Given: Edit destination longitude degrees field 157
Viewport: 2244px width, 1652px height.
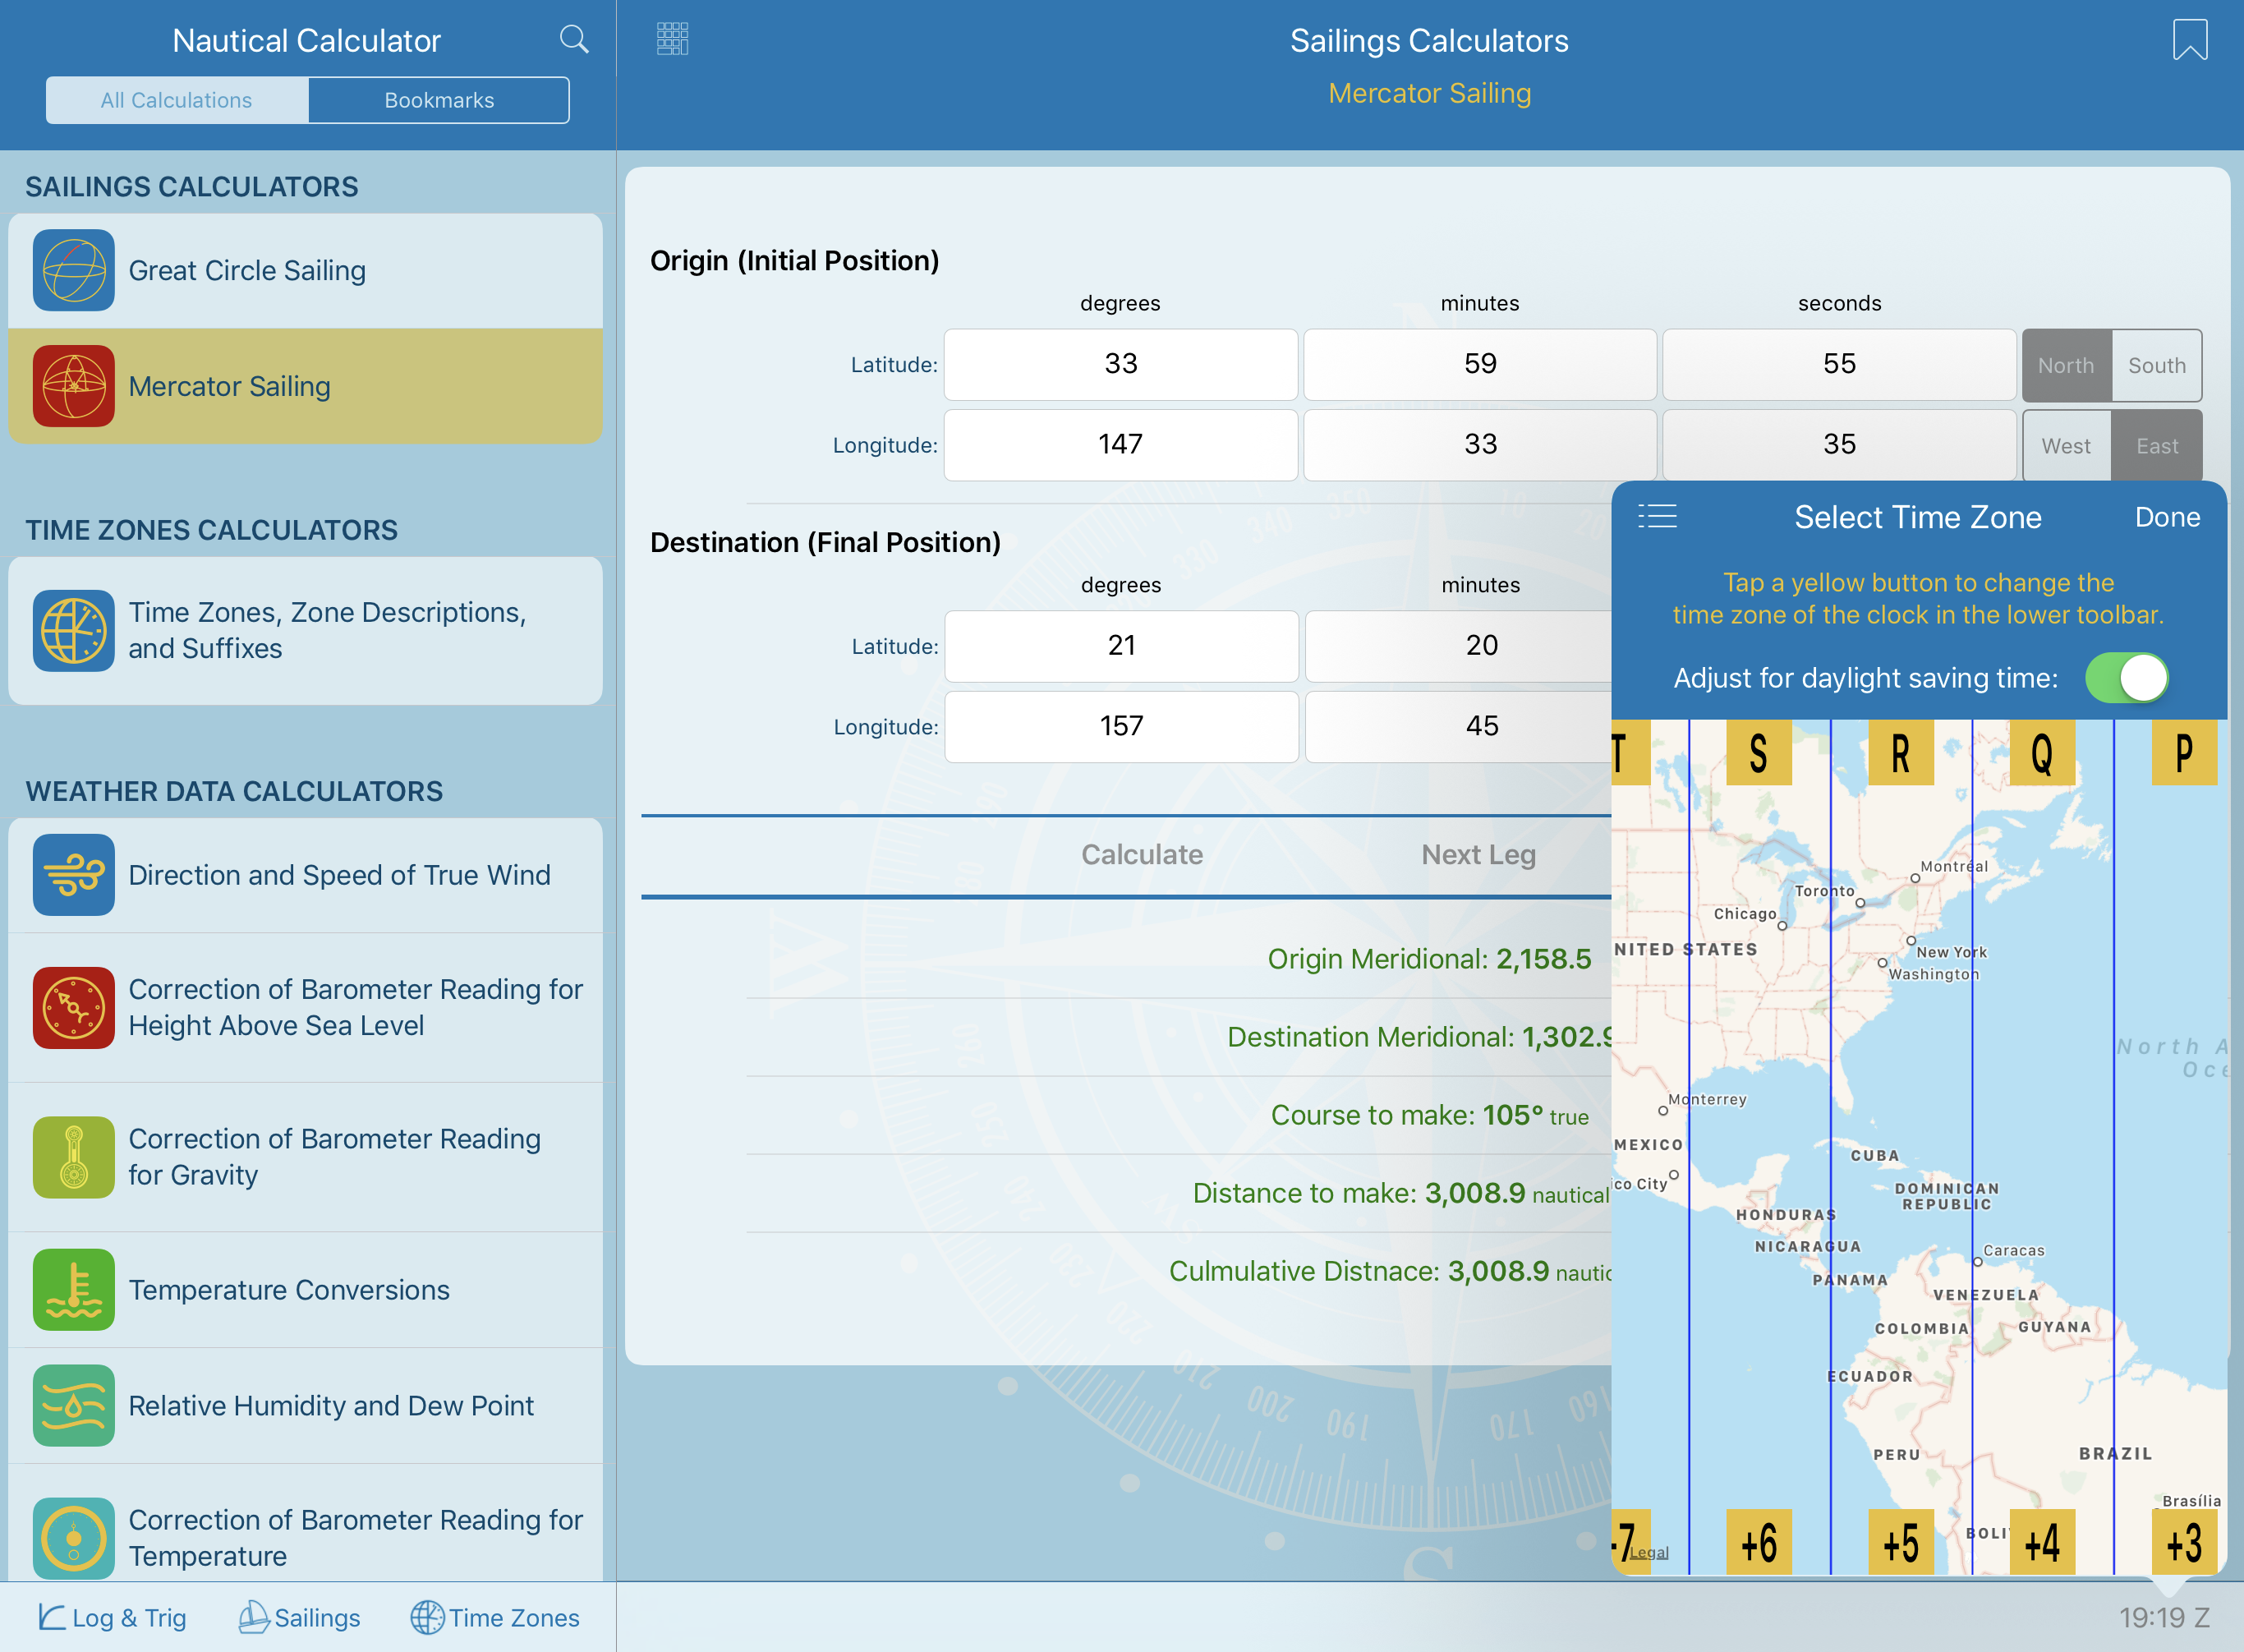Looking at the screenshot, I should coord(1121,727).
